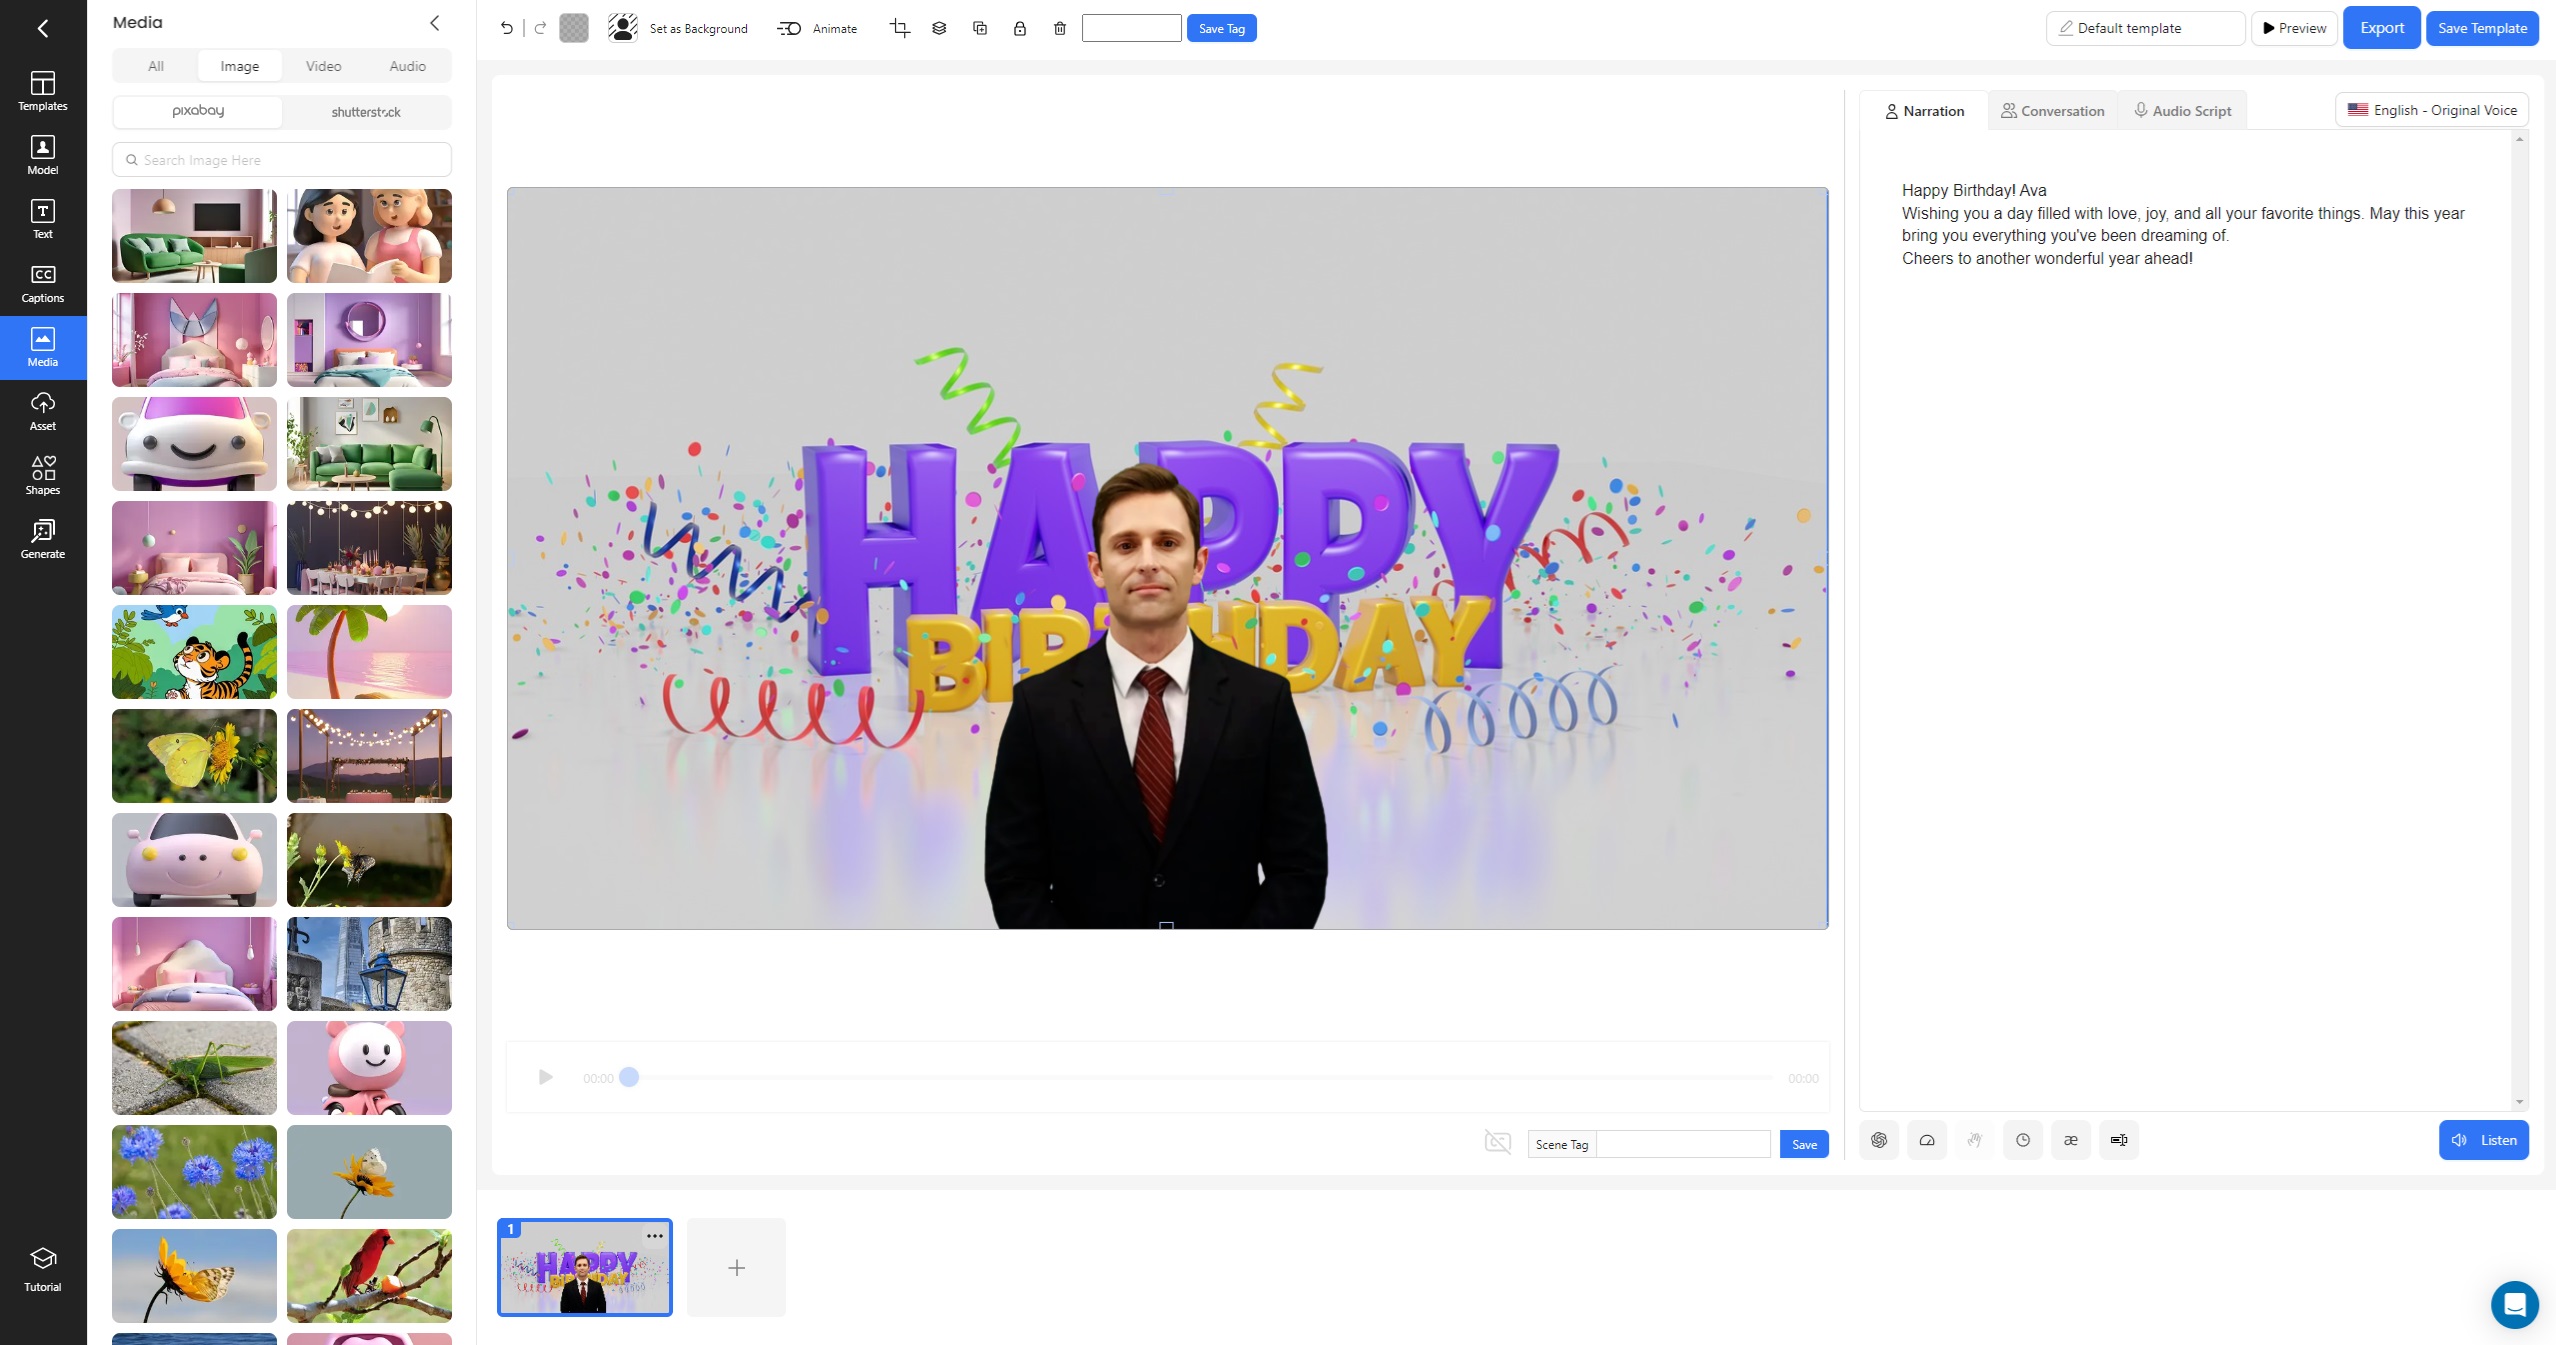Select the shutterstock image source

[x=366, y=112]
